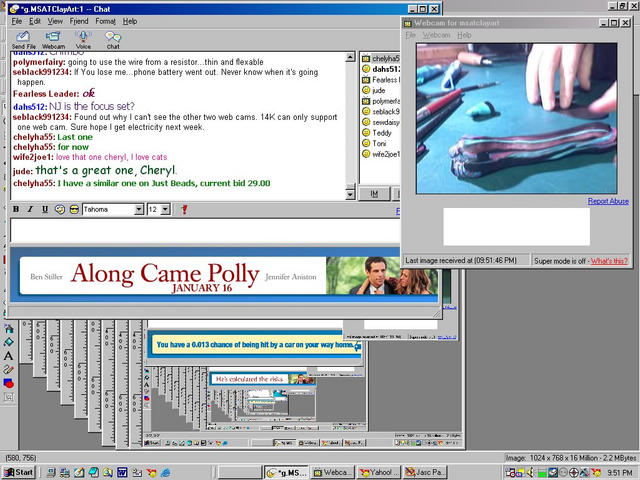Click the Chat toolbar icon
640x480 pixels.
coord(113,40)
